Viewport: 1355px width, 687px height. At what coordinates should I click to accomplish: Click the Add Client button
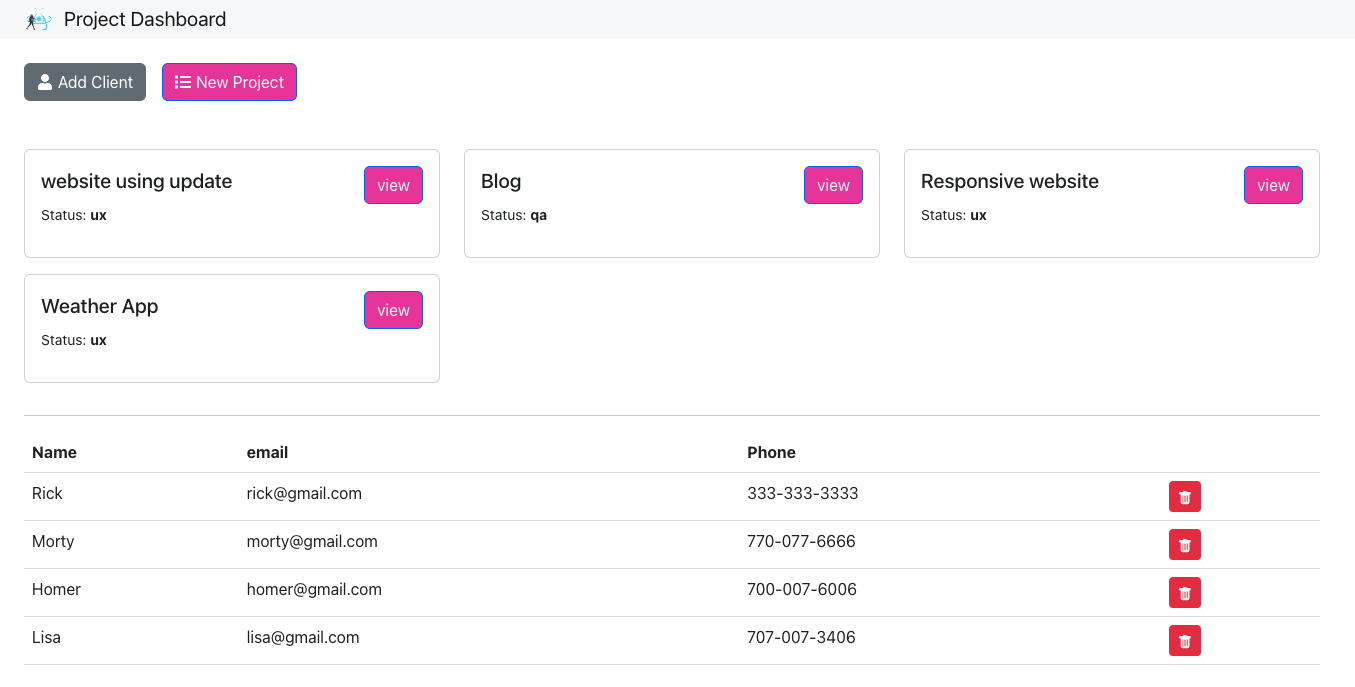[85, 82]
